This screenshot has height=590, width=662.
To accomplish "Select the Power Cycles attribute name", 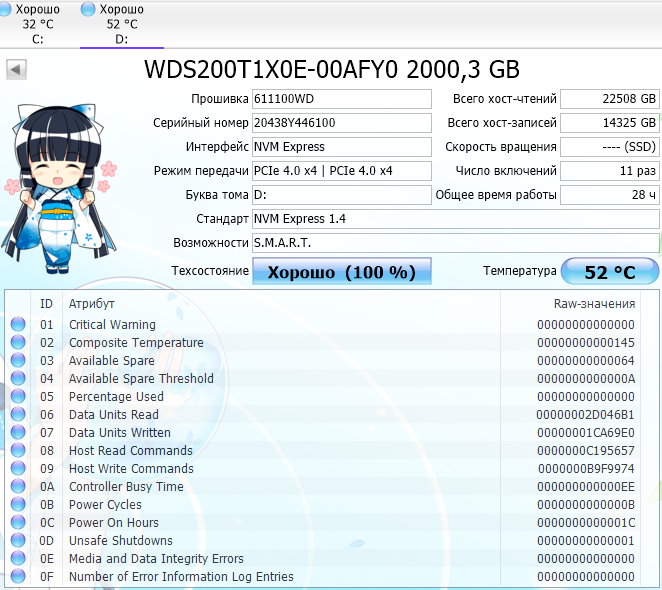I will click(105, 504).
